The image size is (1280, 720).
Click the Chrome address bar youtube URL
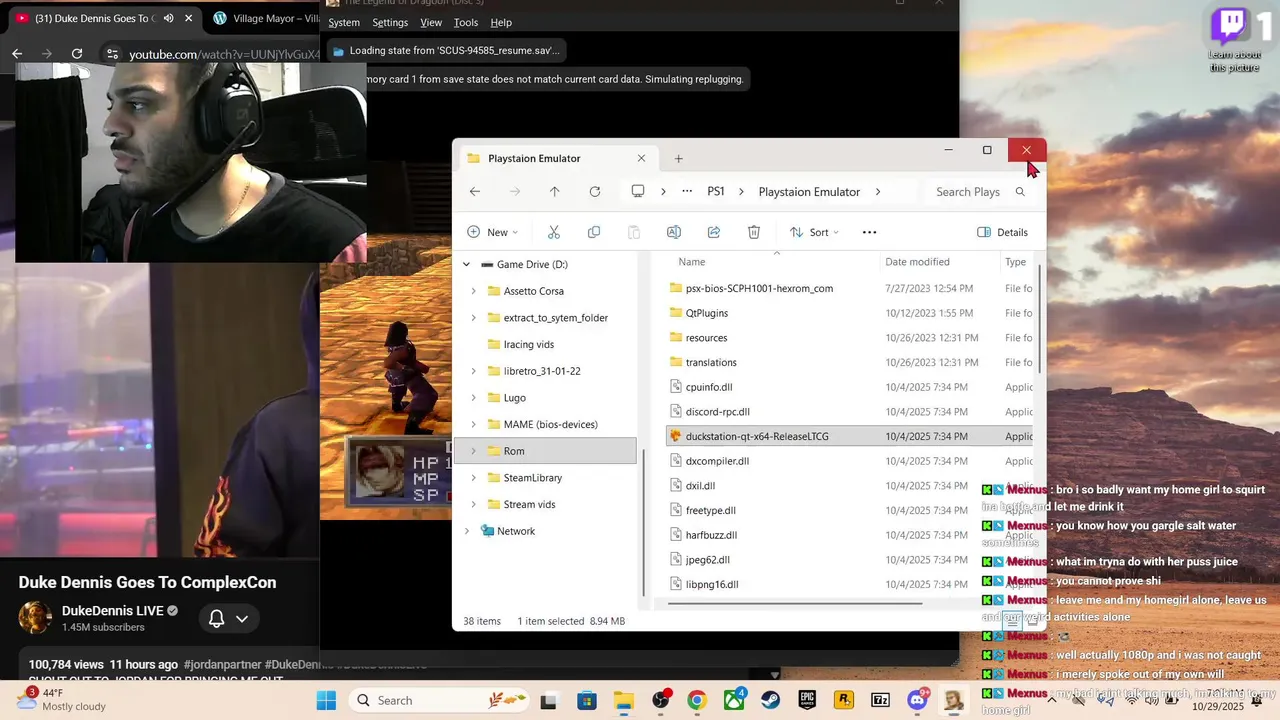[x=224, y=54]
